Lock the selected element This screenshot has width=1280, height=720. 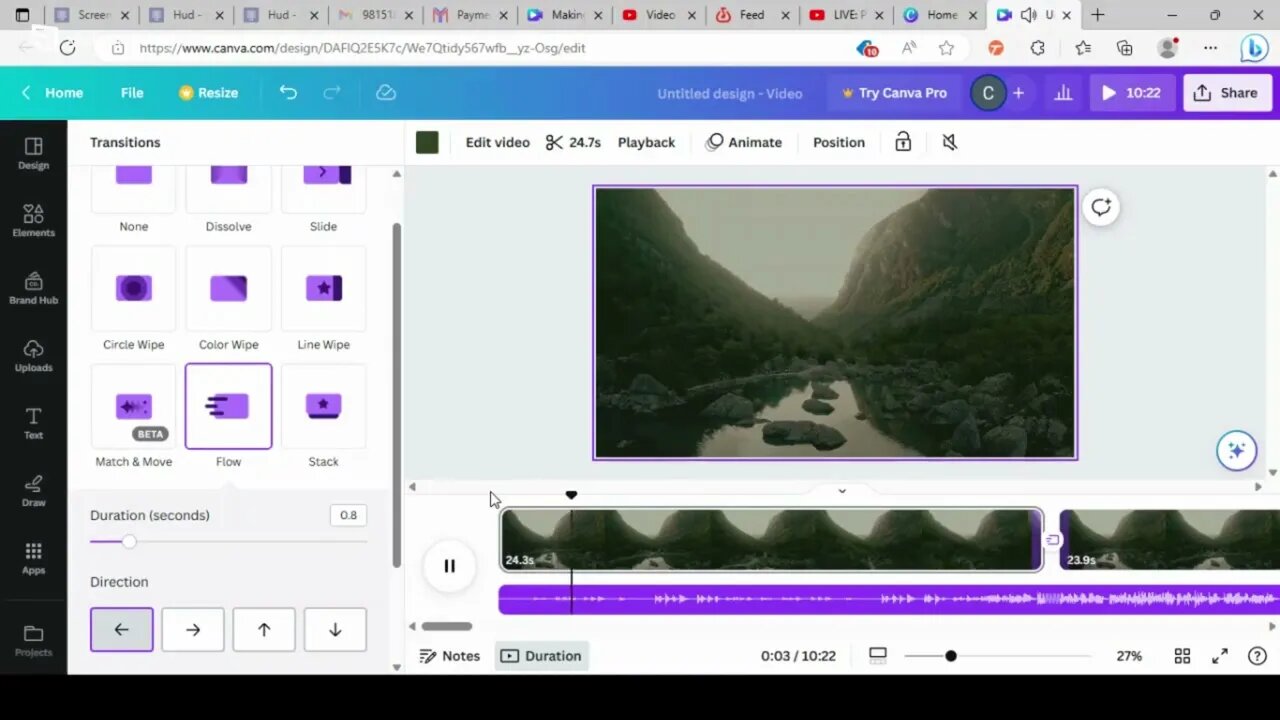903,142
